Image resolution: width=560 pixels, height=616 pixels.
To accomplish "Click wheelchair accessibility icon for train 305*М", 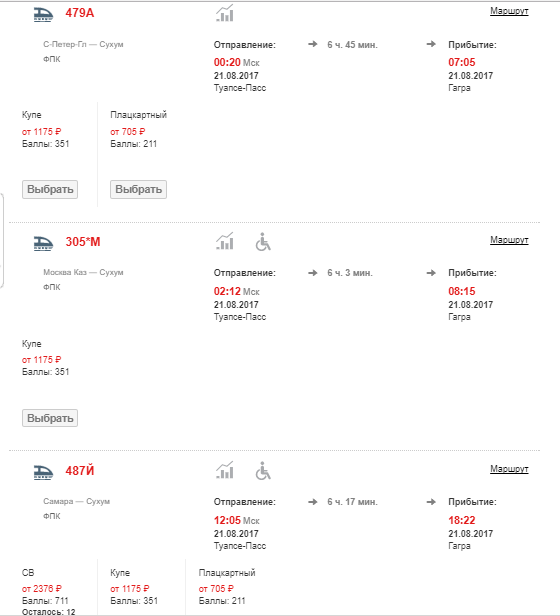I will [263, 242].
